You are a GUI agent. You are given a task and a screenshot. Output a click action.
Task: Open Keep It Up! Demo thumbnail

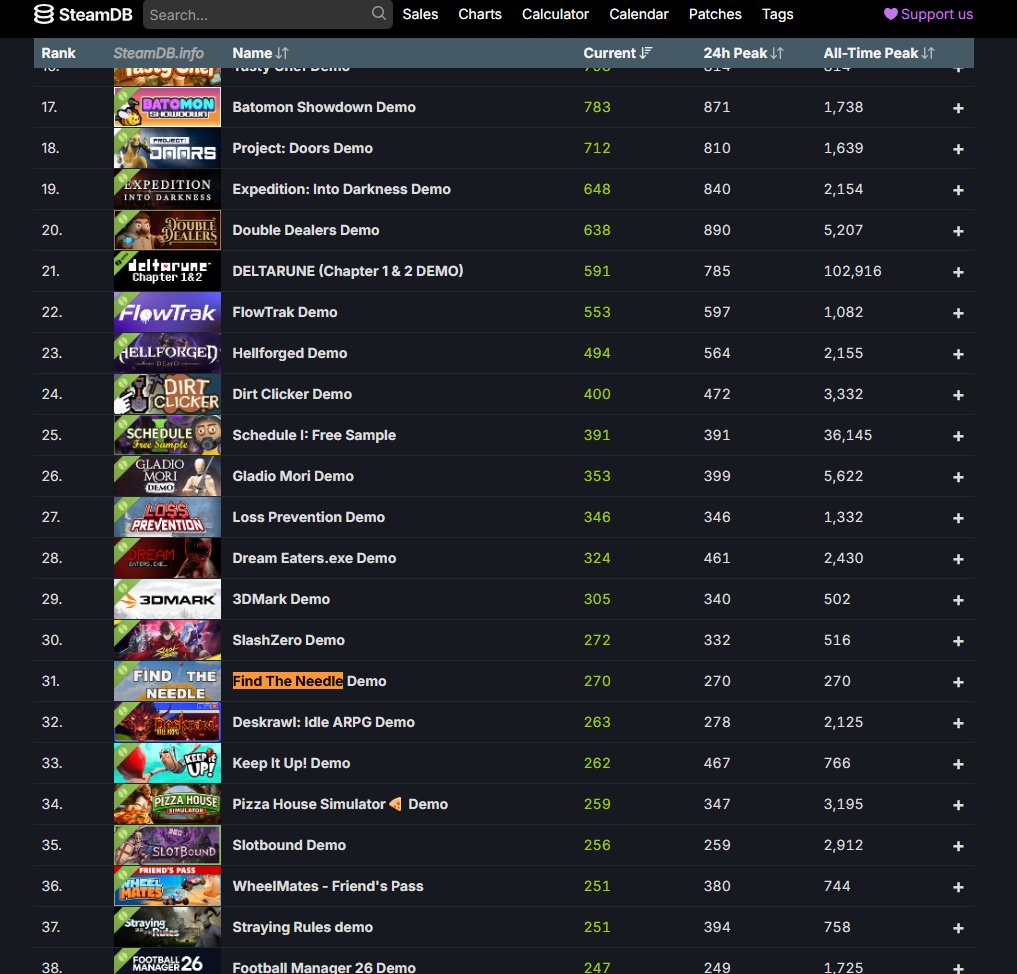click(x=167, y=763)
